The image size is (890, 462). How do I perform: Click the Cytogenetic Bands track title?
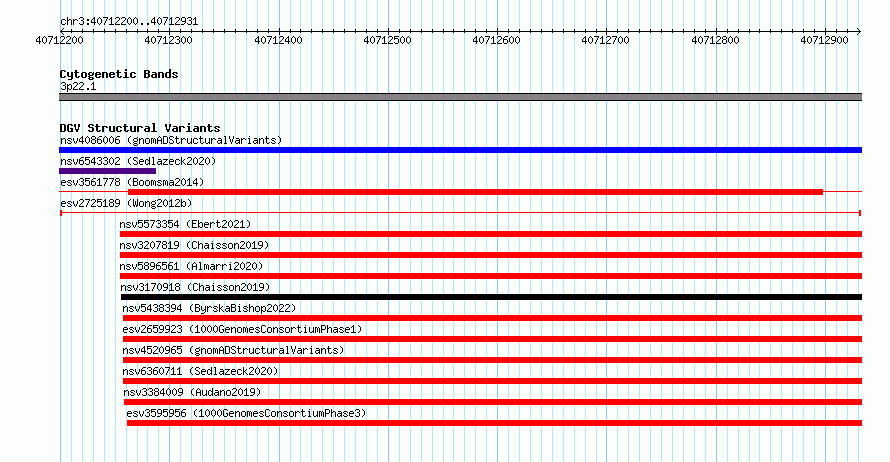point(119,74)
